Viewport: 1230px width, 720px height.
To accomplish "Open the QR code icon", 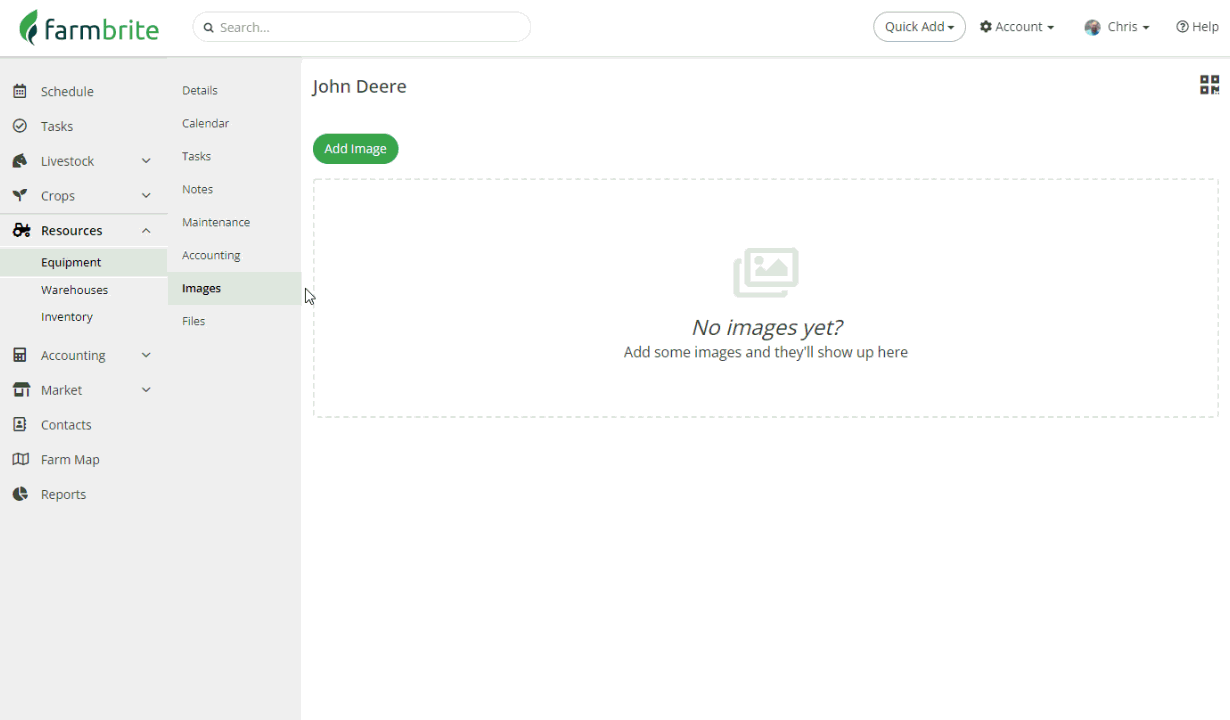I will (1209, 85).
